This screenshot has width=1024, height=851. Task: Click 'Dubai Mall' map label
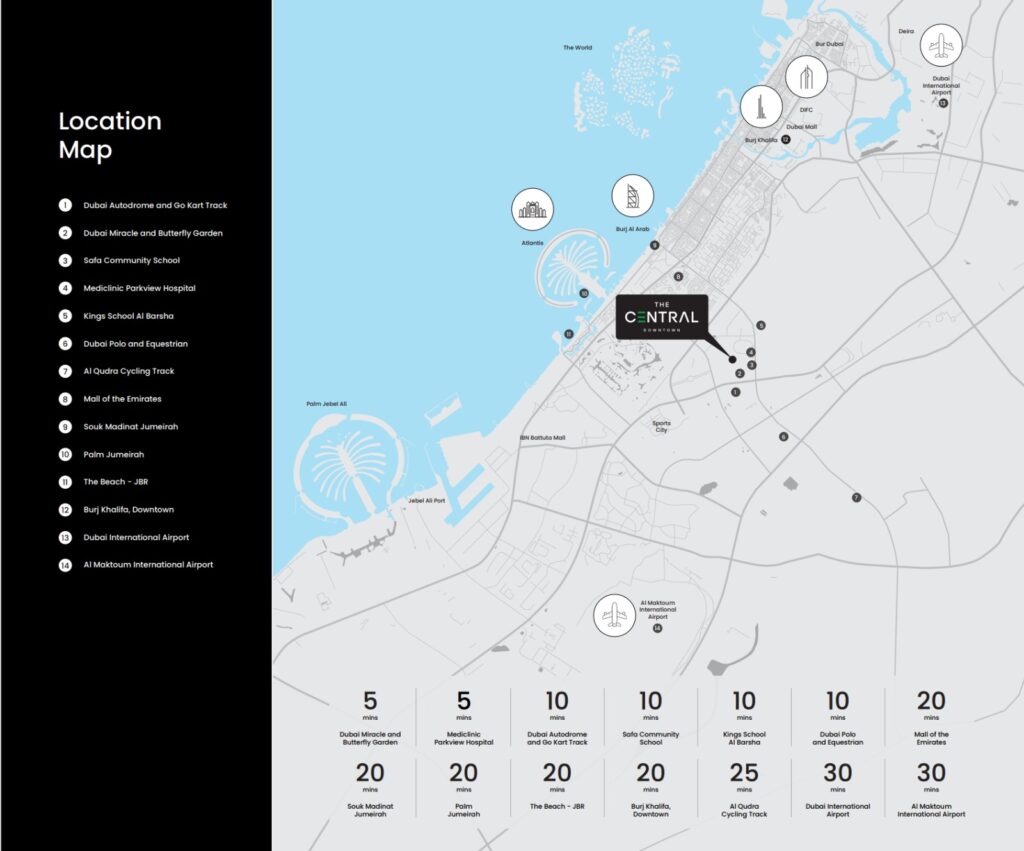[801, 127]
